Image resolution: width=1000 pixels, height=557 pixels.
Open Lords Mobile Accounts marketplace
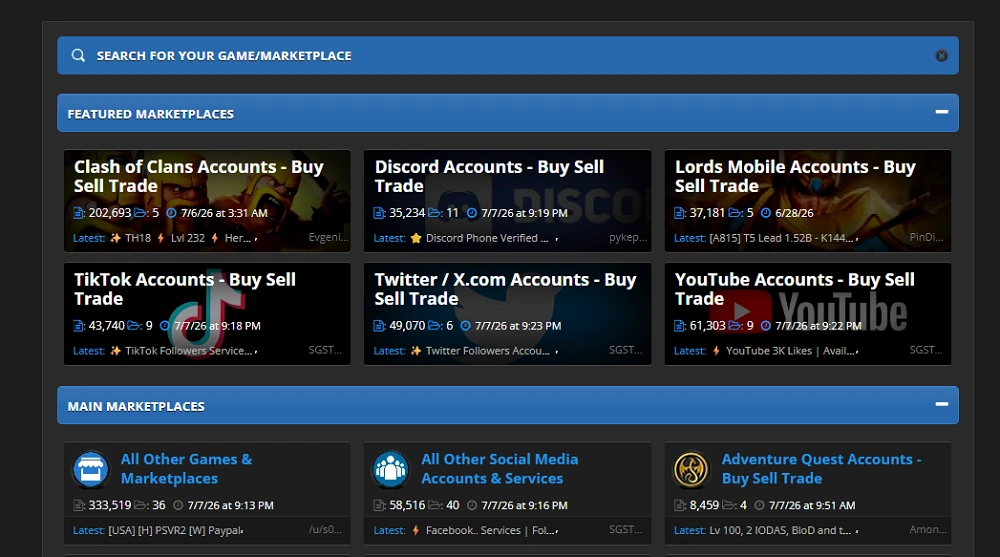pyautogui.click(x=795, y=176)
